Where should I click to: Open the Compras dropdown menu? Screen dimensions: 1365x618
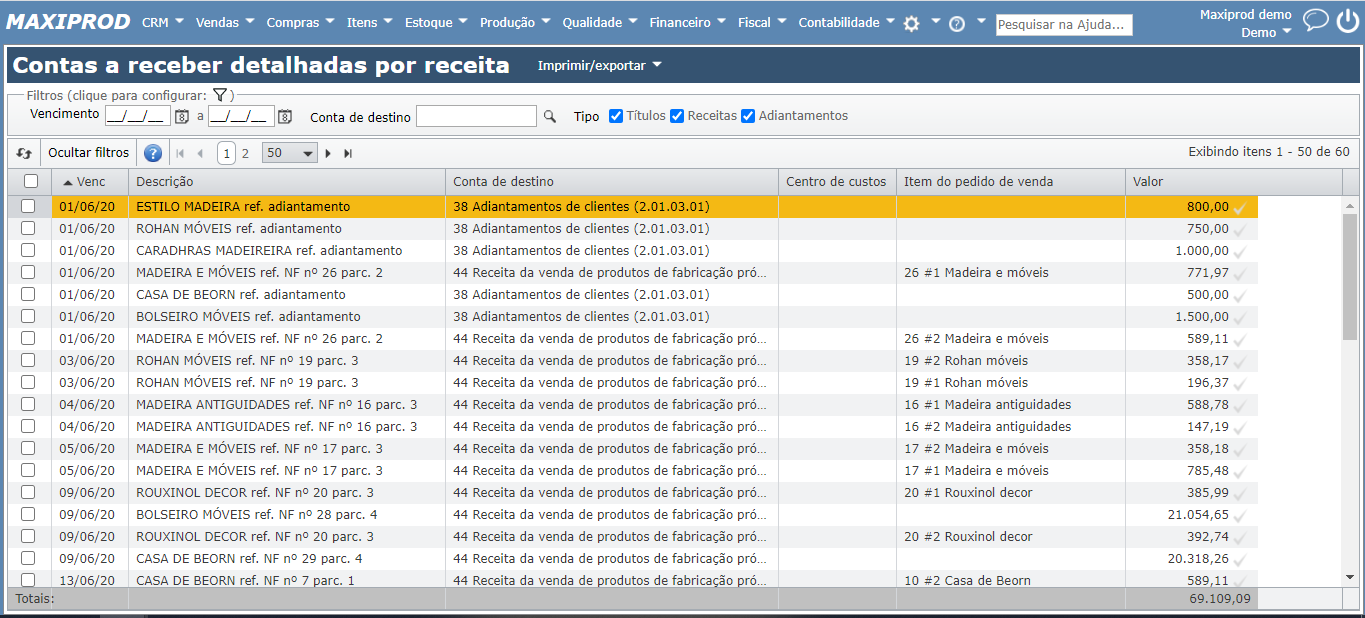point(301,22)
